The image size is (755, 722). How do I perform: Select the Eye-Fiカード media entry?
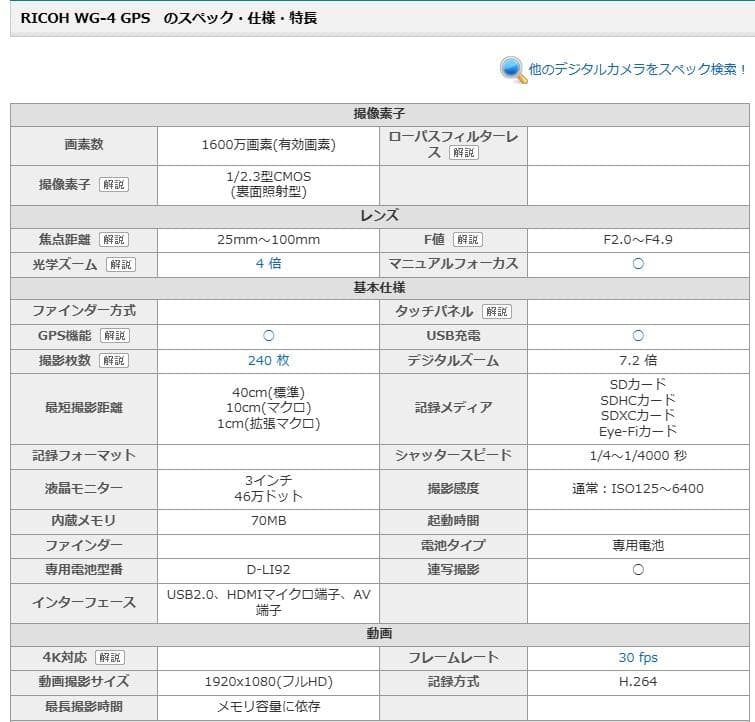coord(638,431)
